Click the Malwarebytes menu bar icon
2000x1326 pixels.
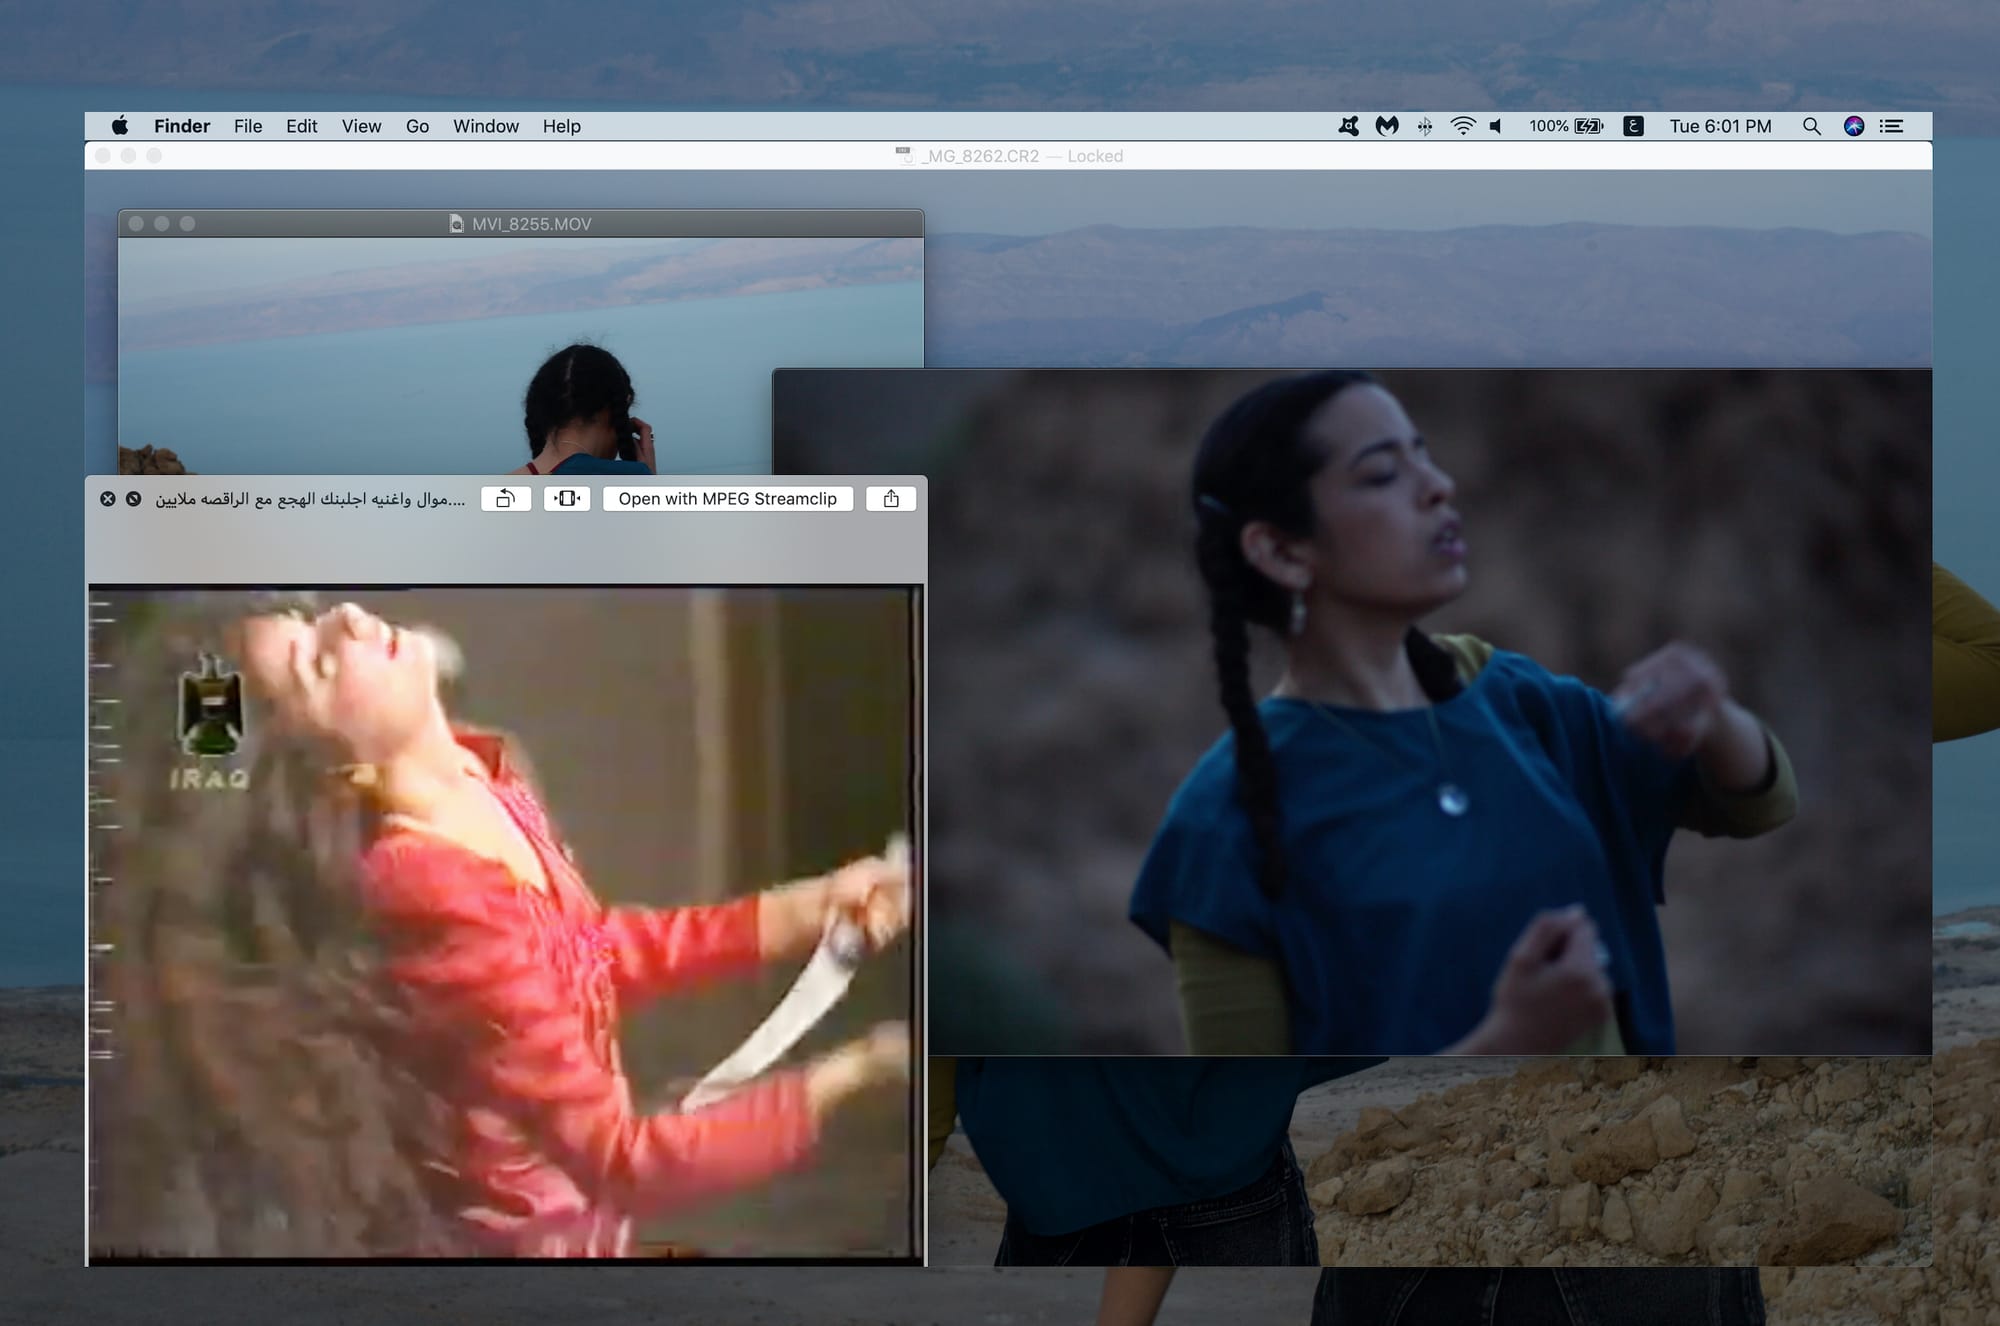coord(1387,126)
